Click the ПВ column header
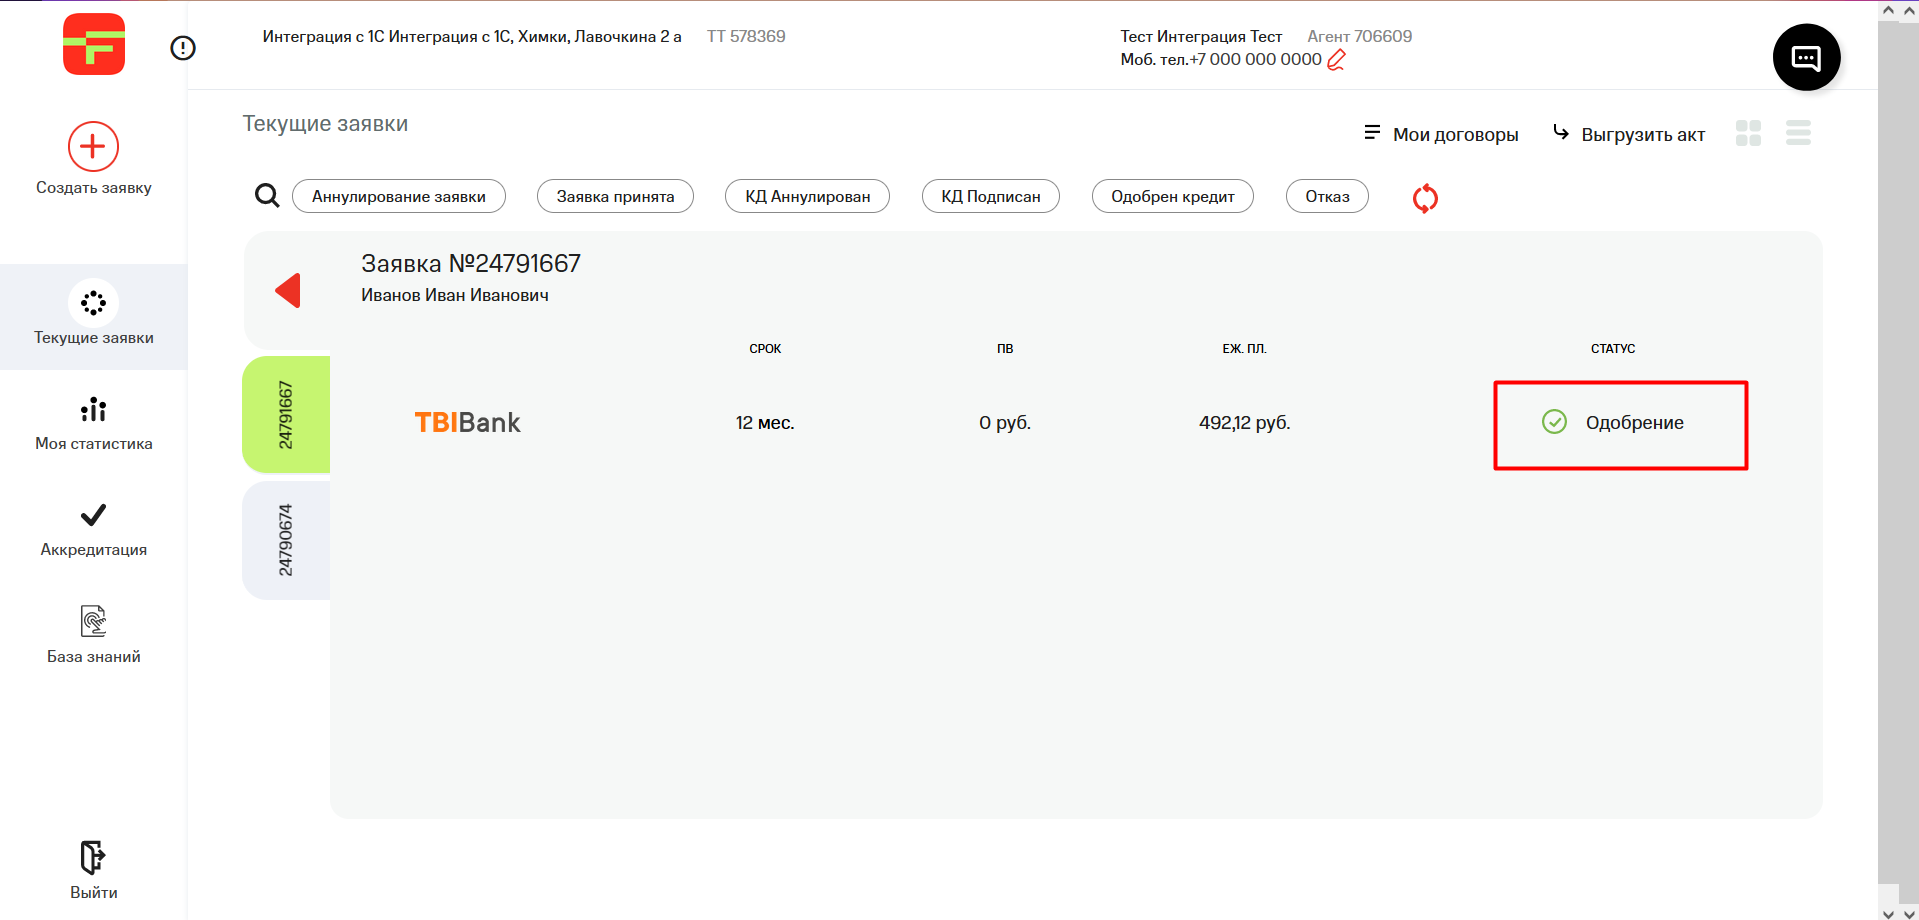This screenshot has height=920, width=1919. pyautogui.click(x=1005, y=349)
